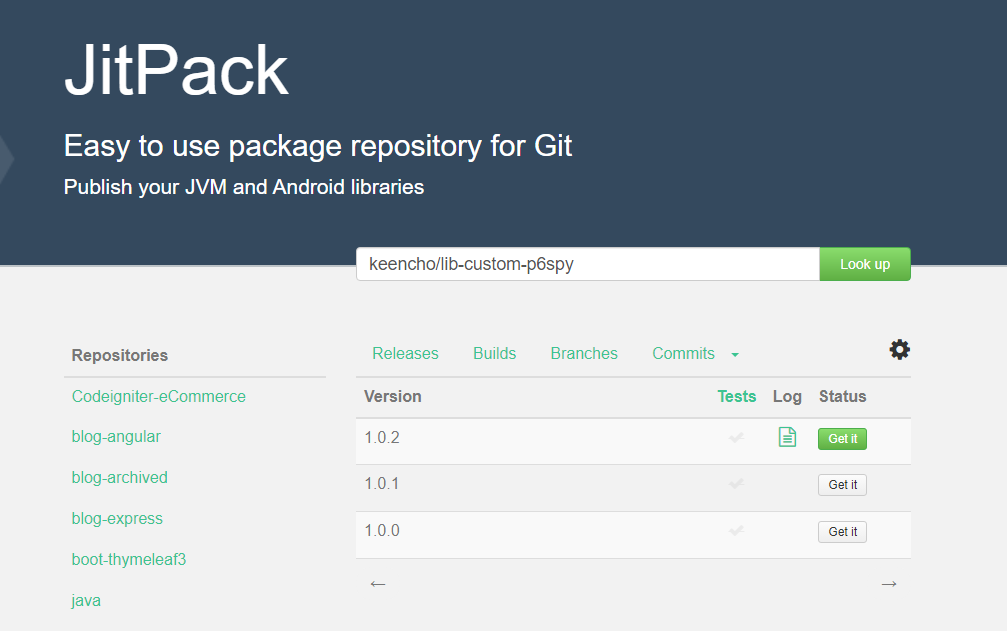Viewport: 1007px width, 631px height.
Task: Go to the next page with the right arrow
Action: 889,583
